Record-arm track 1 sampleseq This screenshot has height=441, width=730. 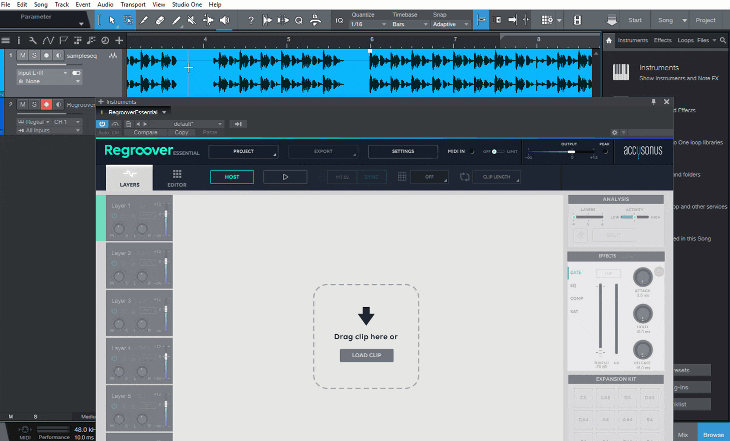point(47,55)
